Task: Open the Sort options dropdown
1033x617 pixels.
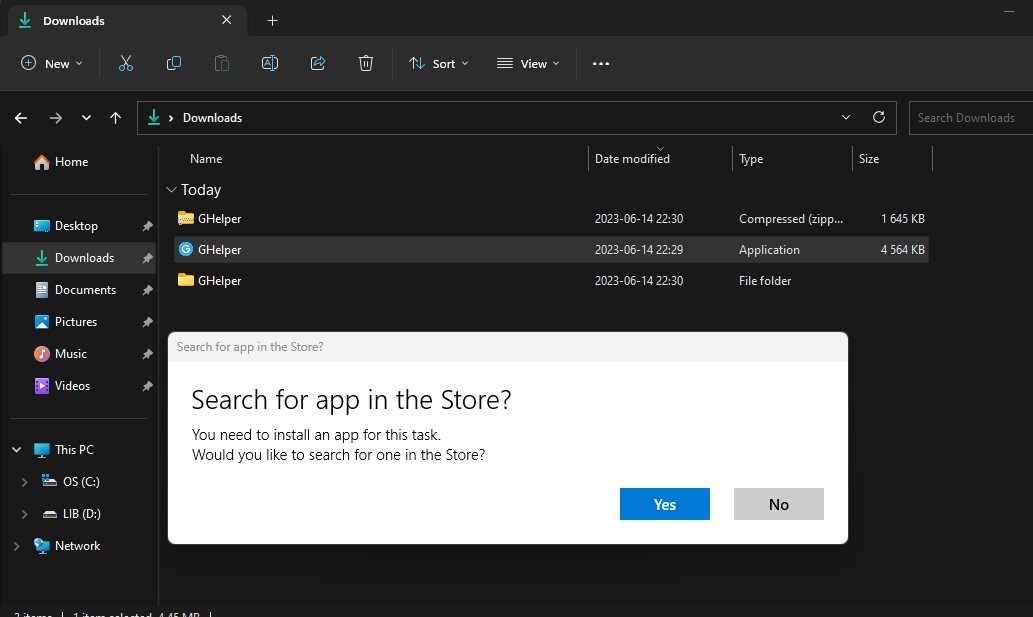Action: pyautogui.click(x=438, y=63)
